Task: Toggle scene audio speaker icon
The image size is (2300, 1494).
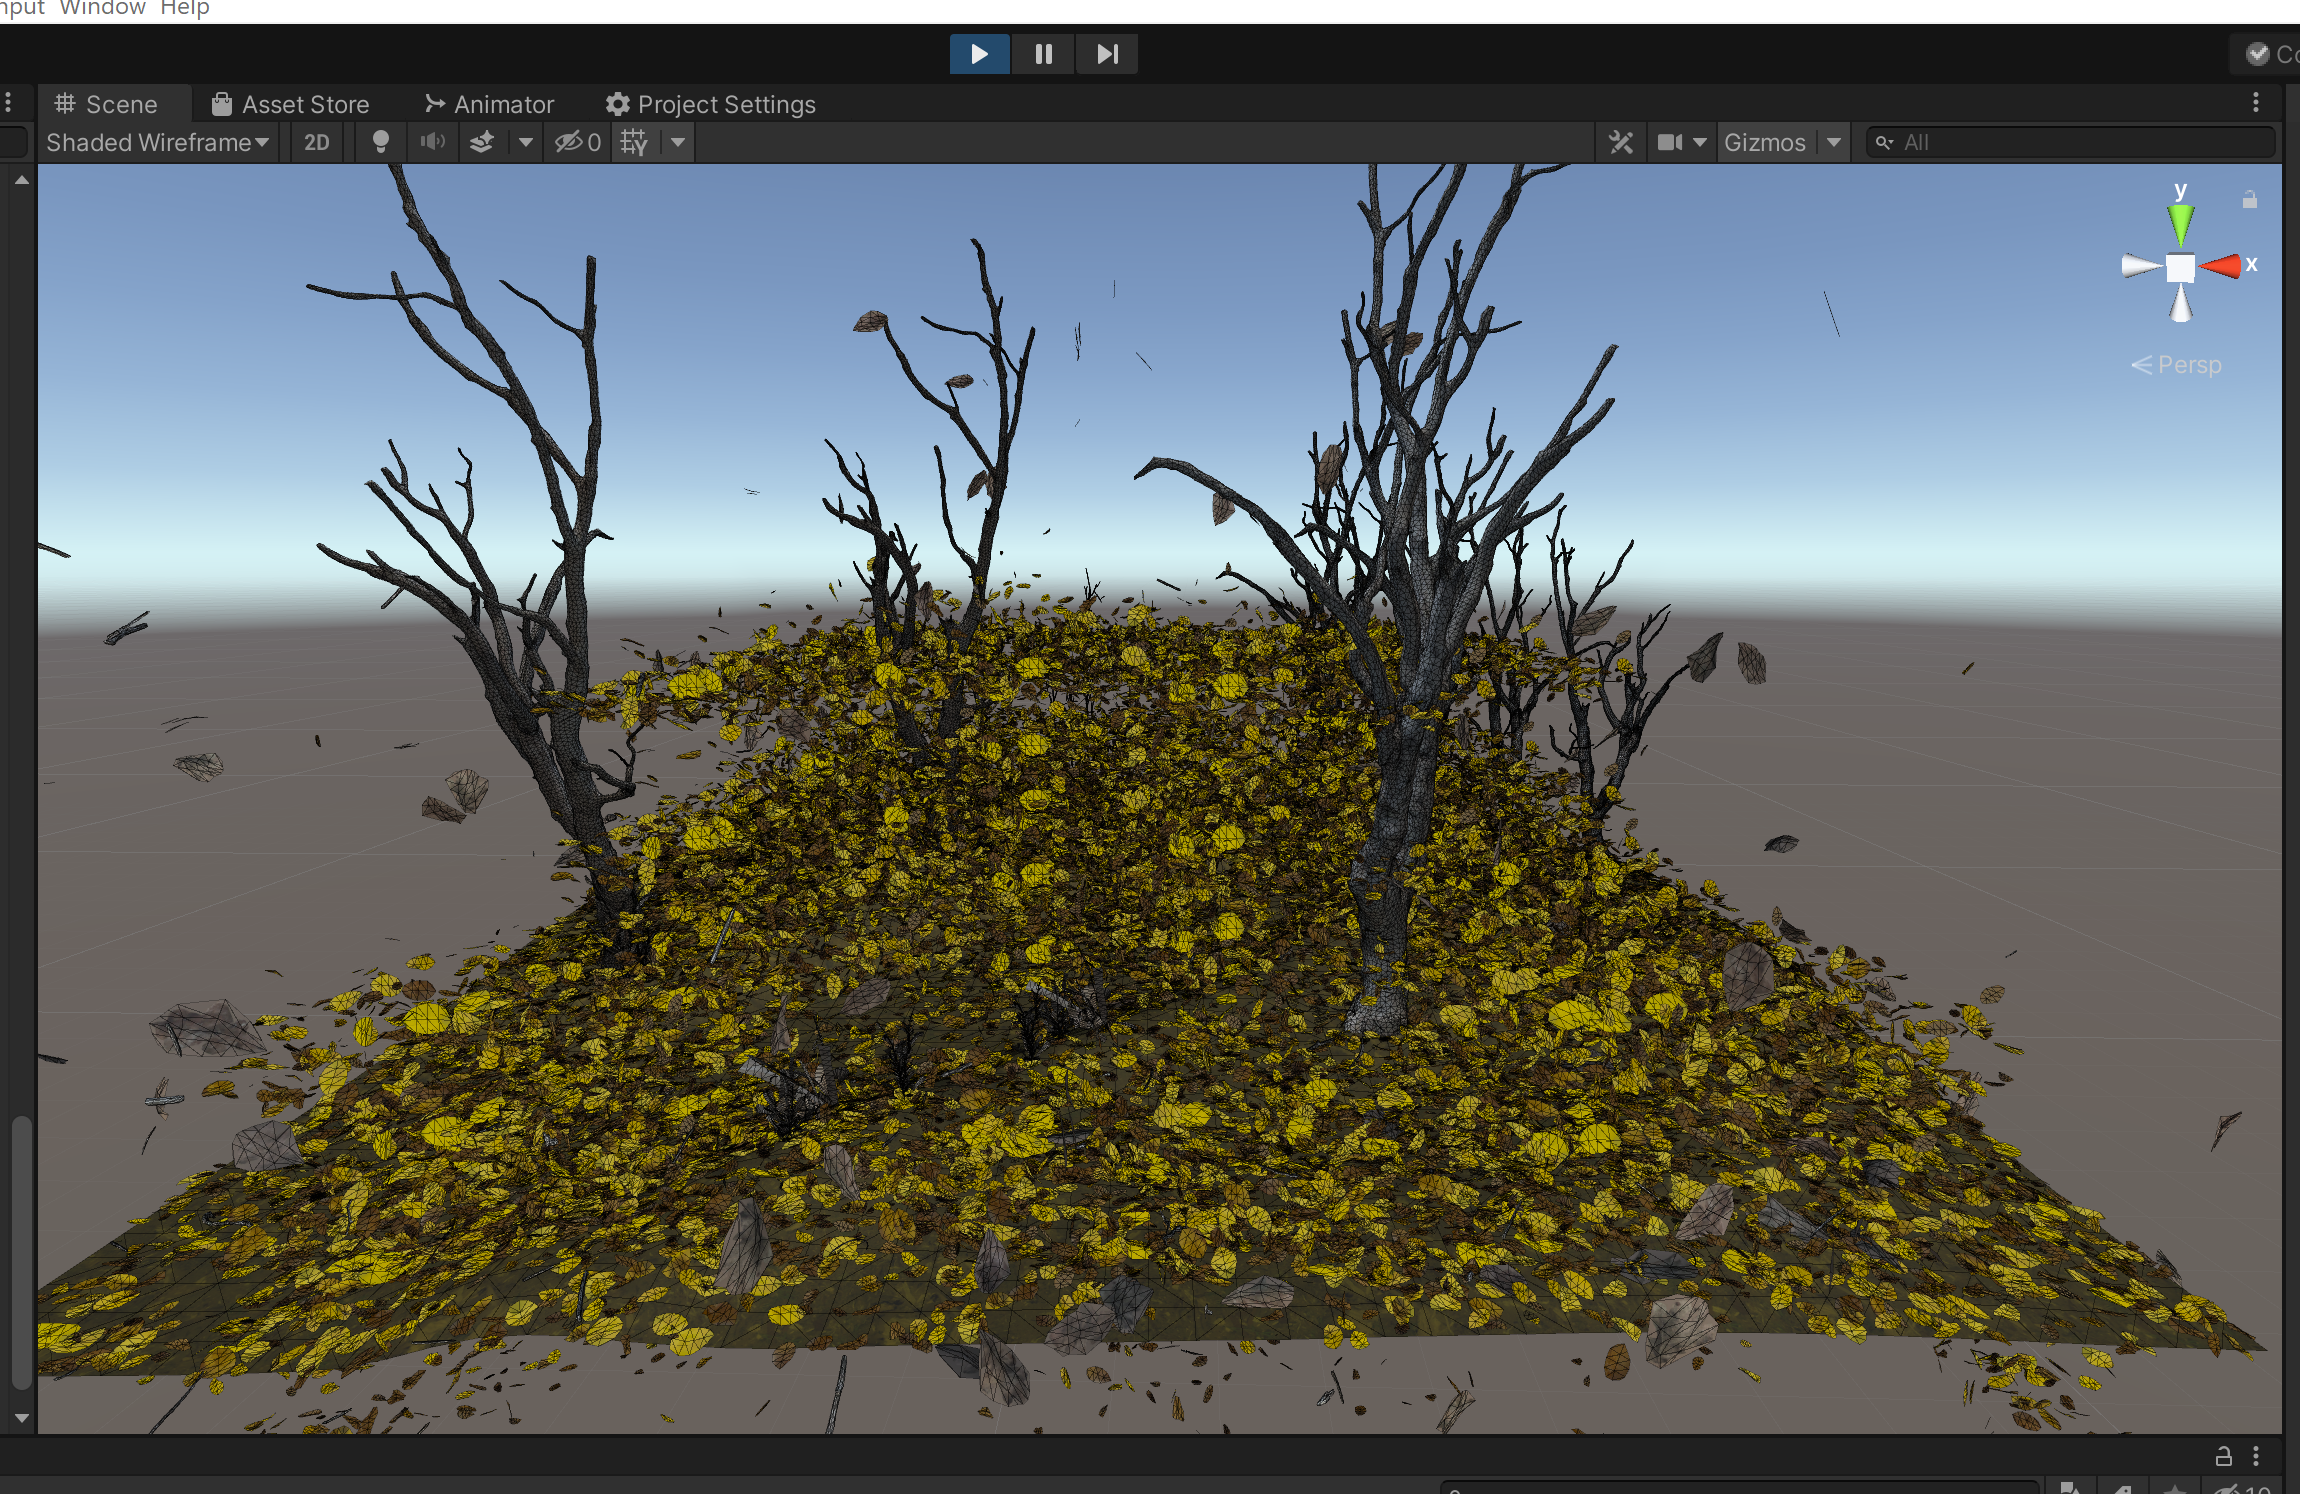Action: tap(432, 142)
